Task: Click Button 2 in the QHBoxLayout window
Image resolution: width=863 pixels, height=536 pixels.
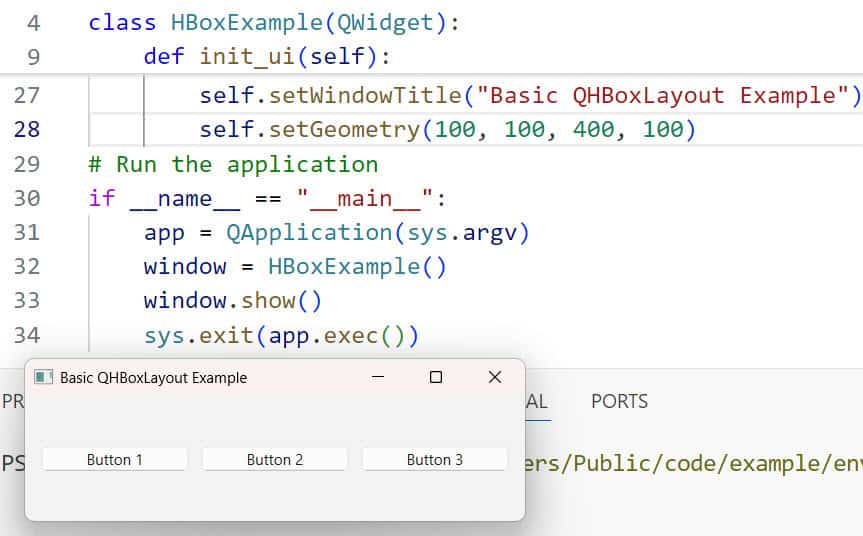Action: click(x=275, y=460)
